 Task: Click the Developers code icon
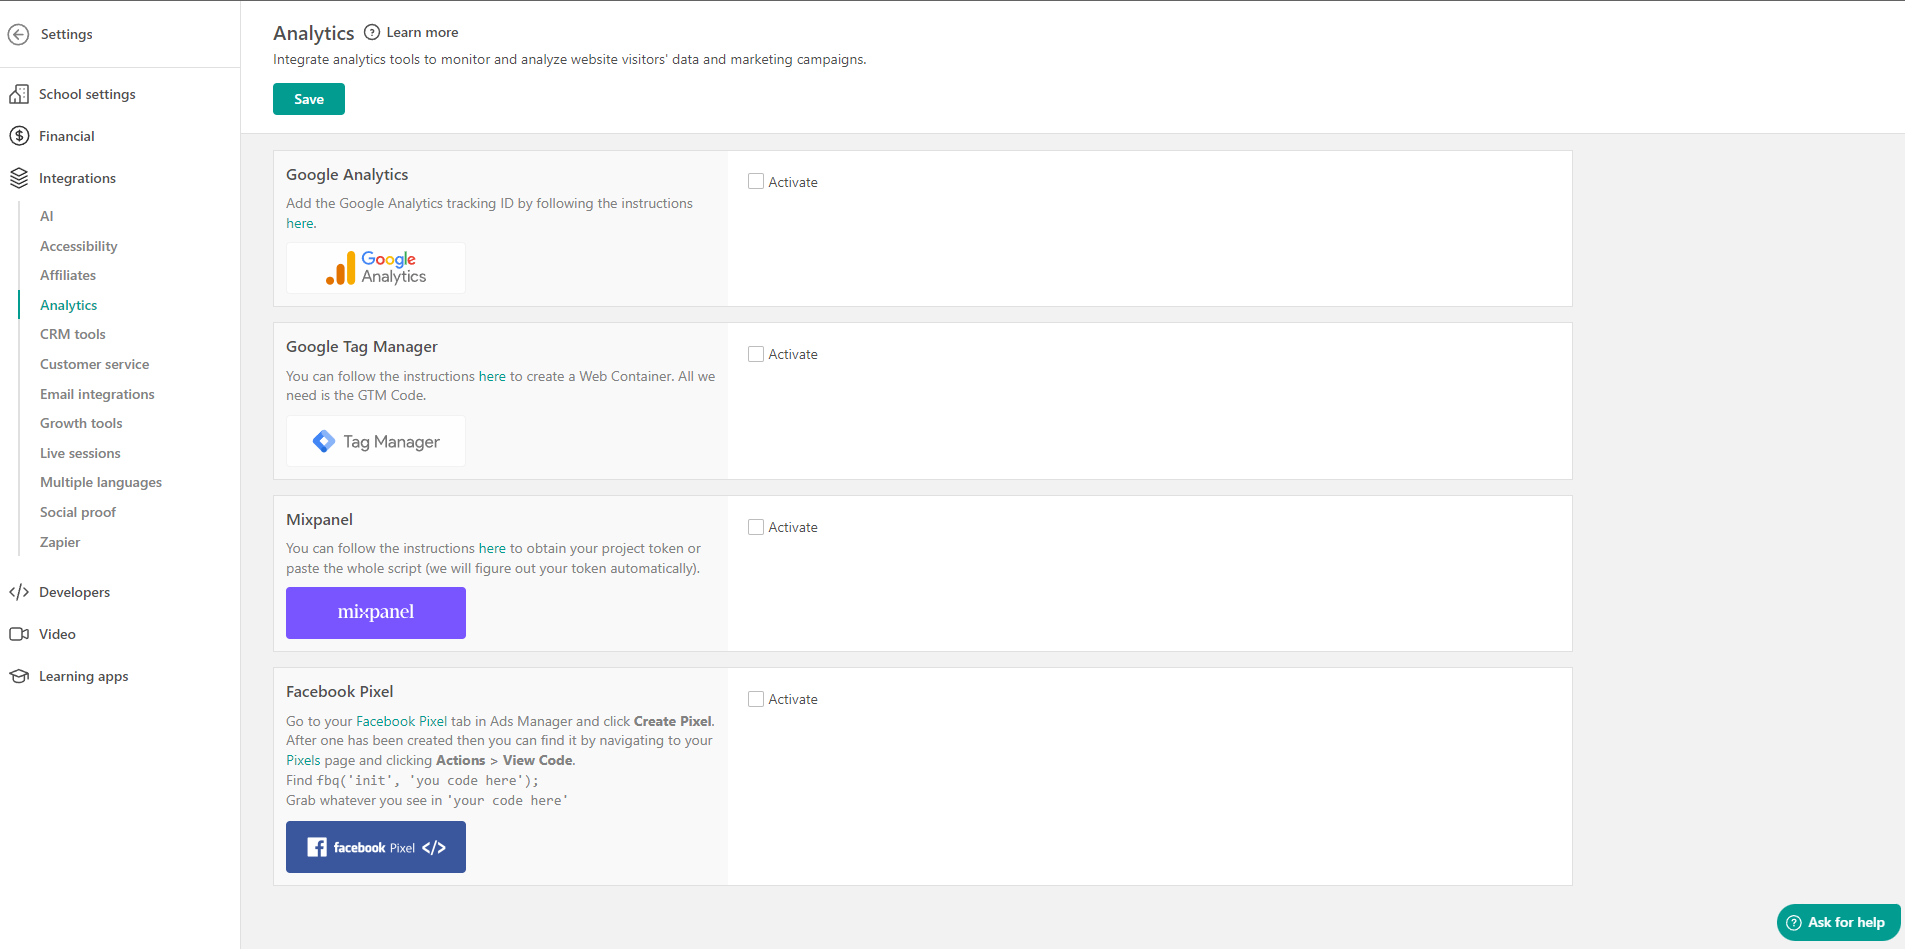[19, 591]
